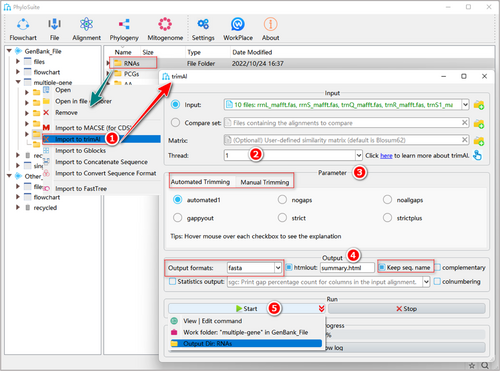500x371 pixels.
Task: Click View | Edit command icon
Action: pos(174,321)
